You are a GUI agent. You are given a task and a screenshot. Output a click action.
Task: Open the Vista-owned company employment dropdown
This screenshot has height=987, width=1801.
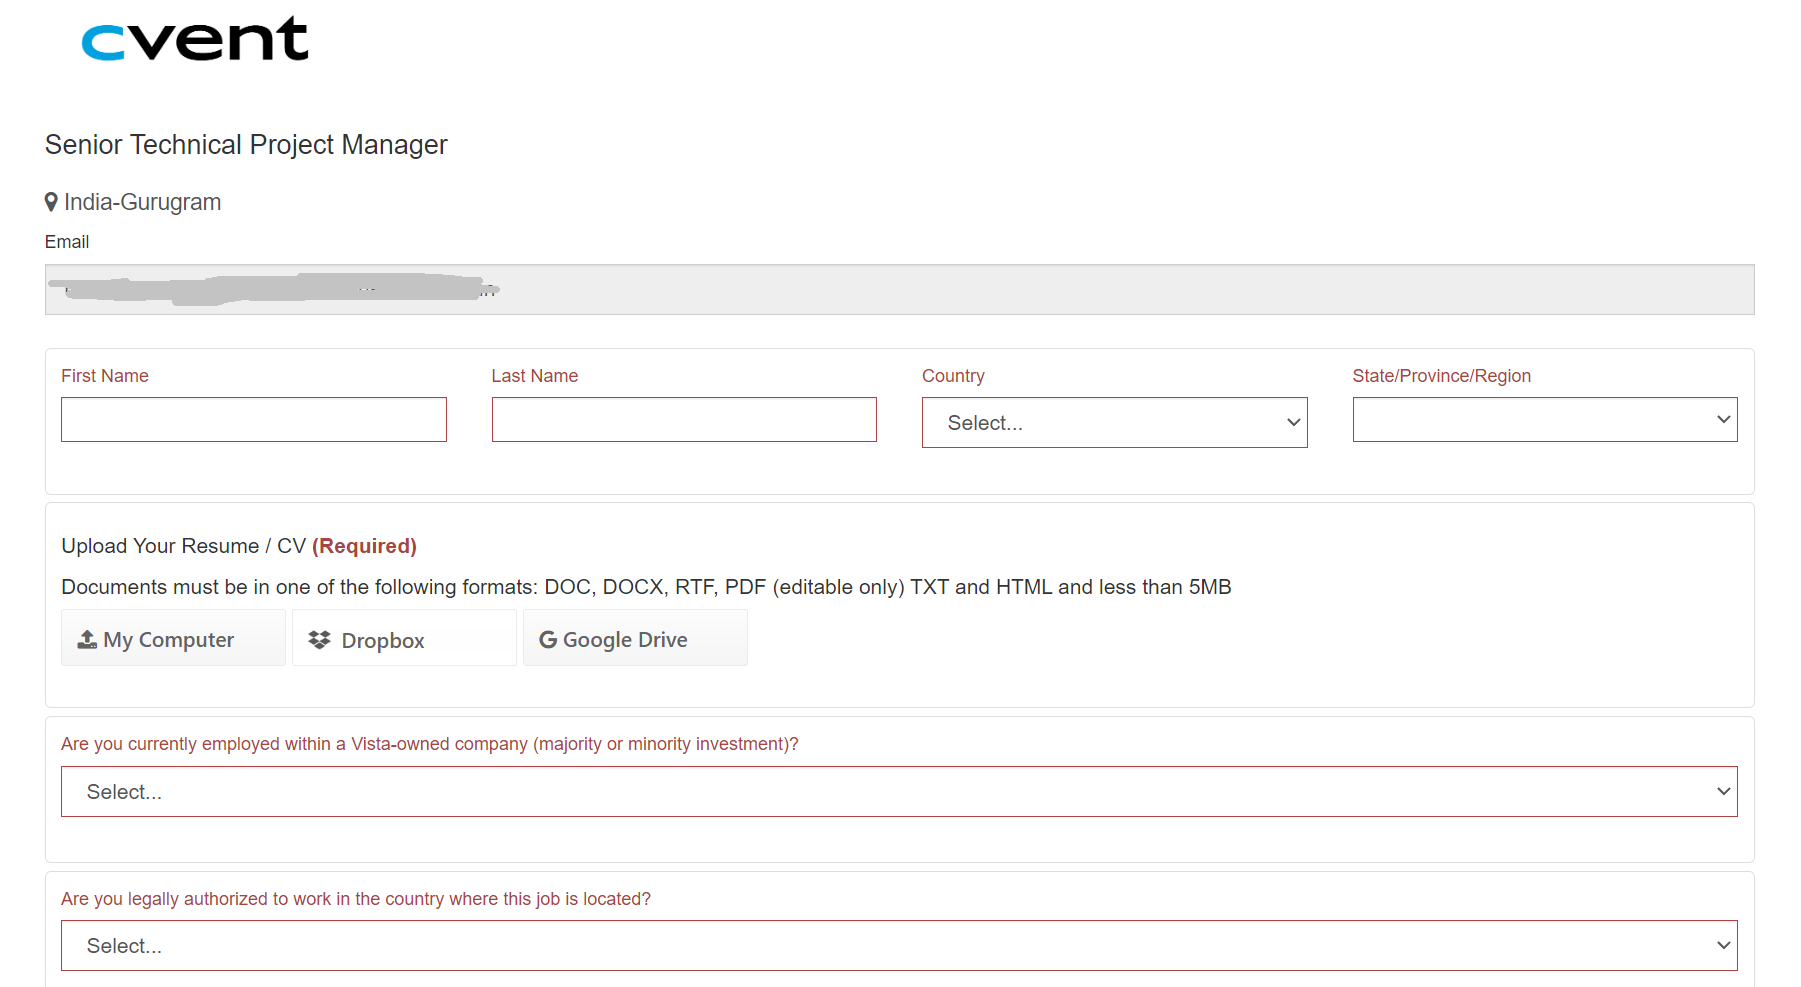(898, 792)
